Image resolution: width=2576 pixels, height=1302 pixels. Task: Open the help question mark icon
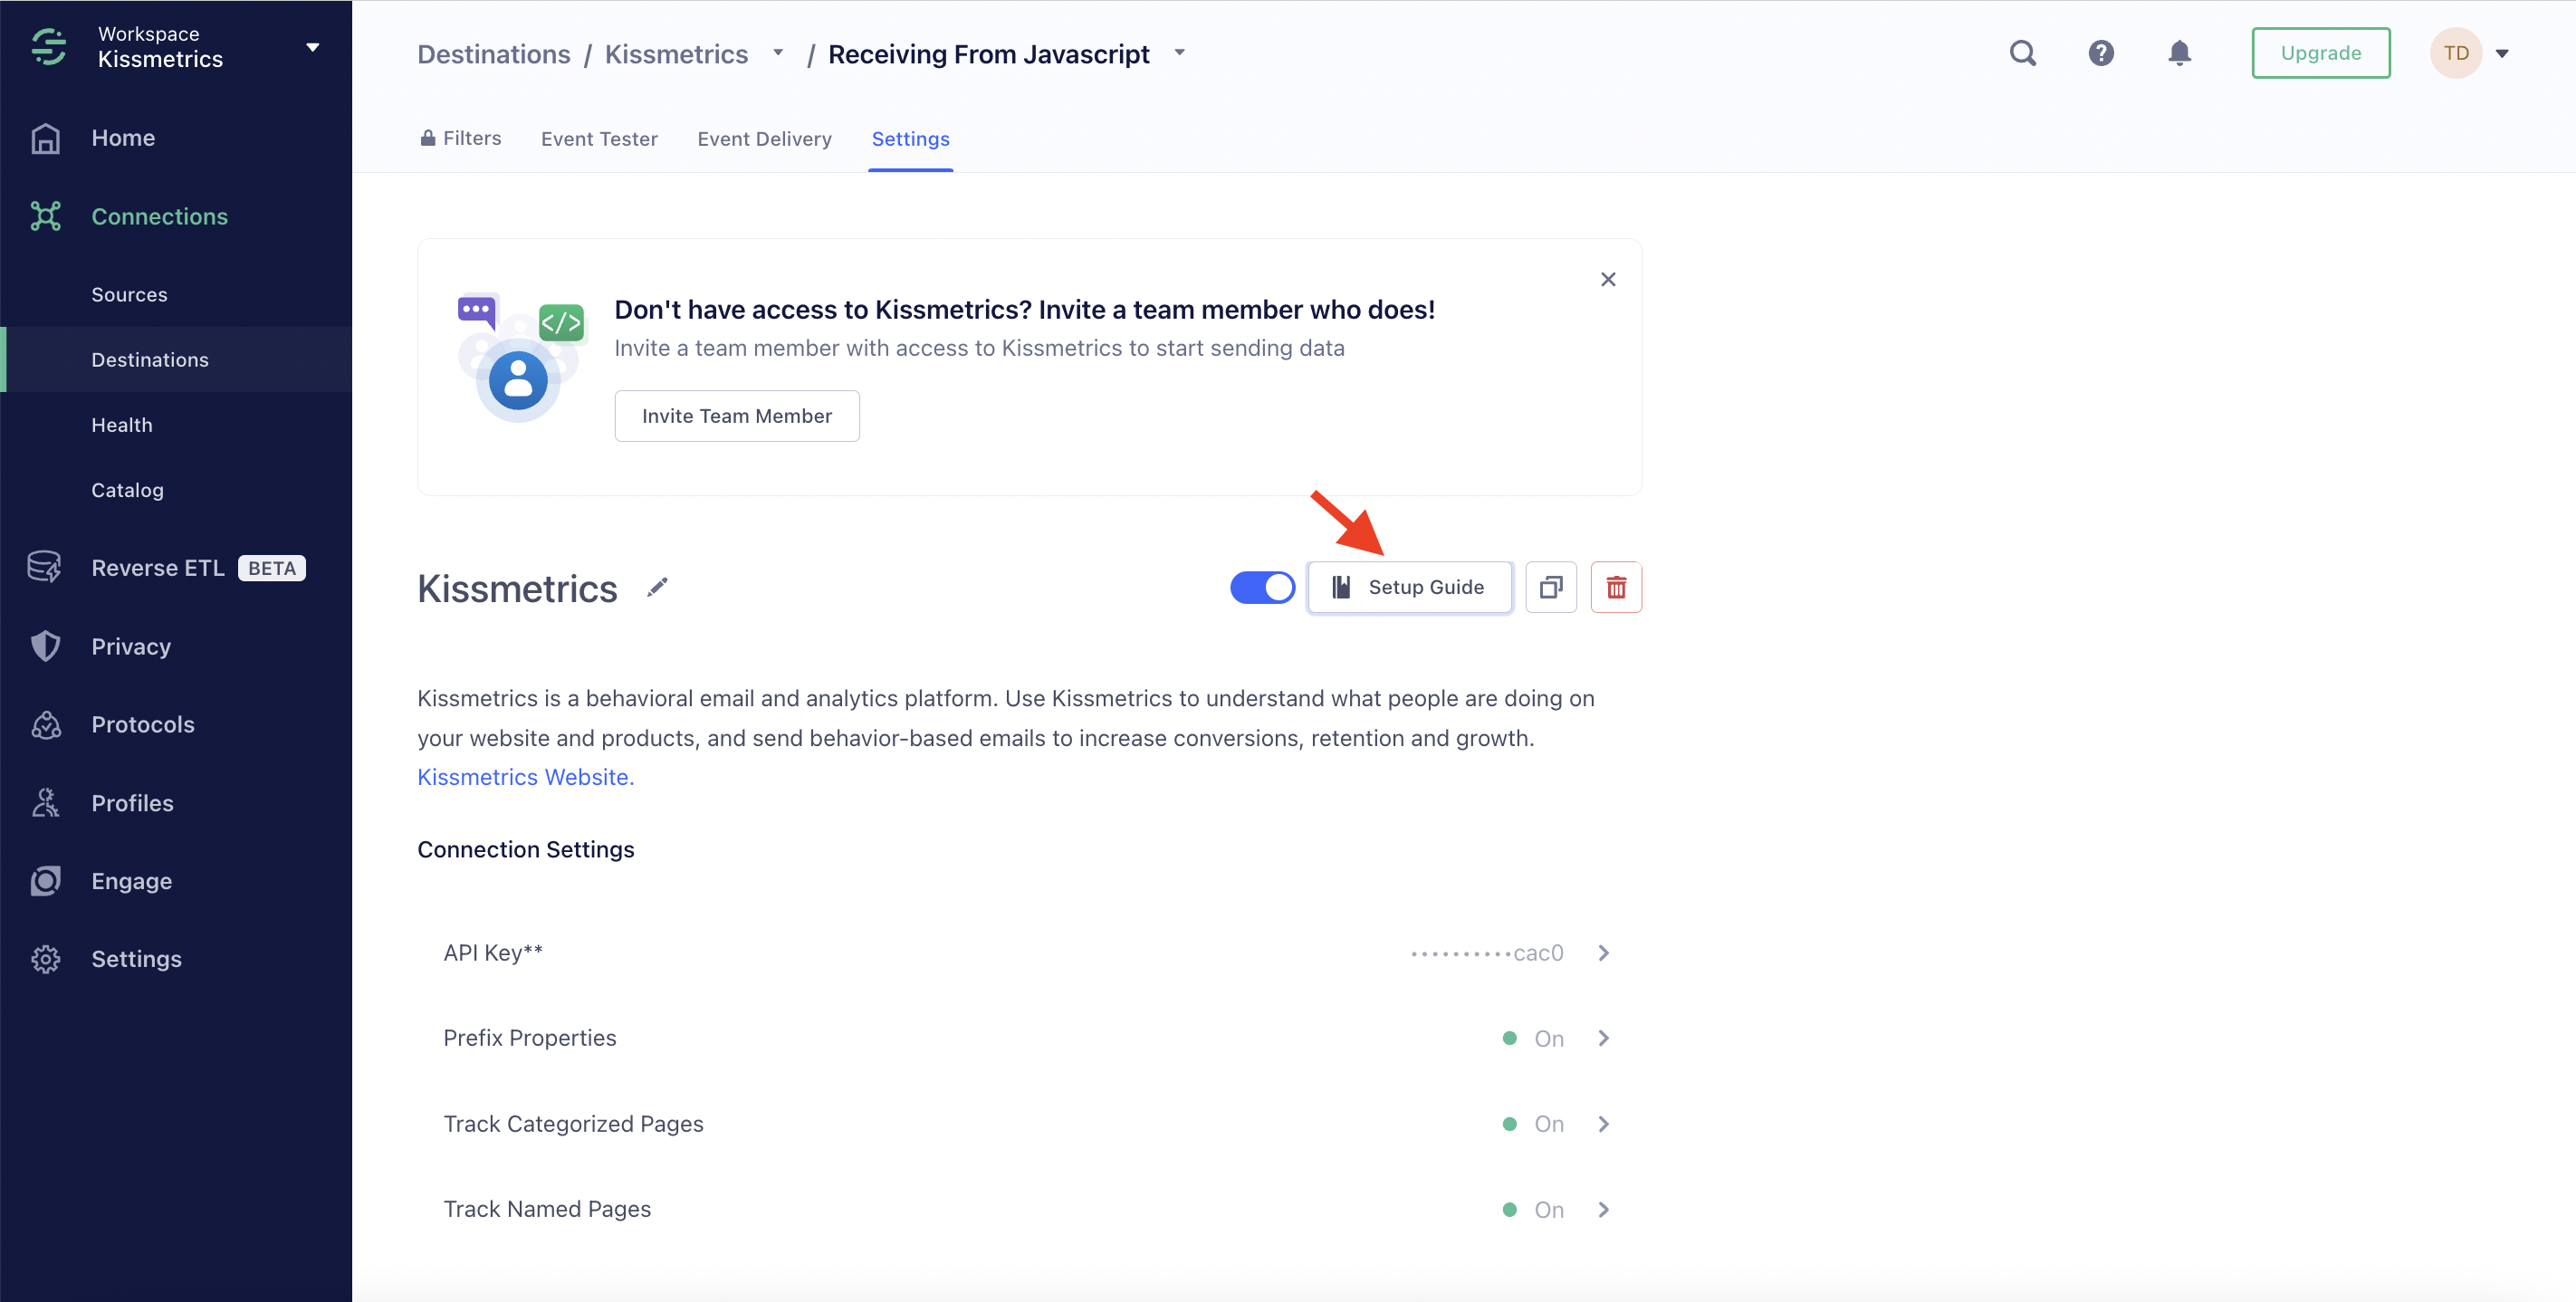point(2100,53)
